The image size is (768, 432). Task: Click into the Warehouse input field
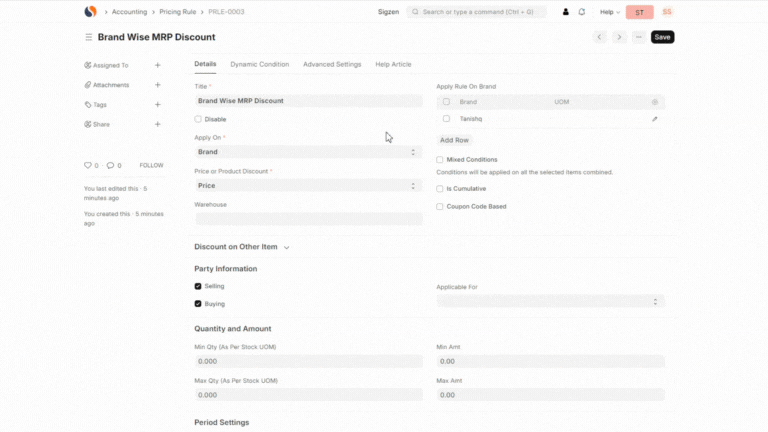(x=308, y=218)
